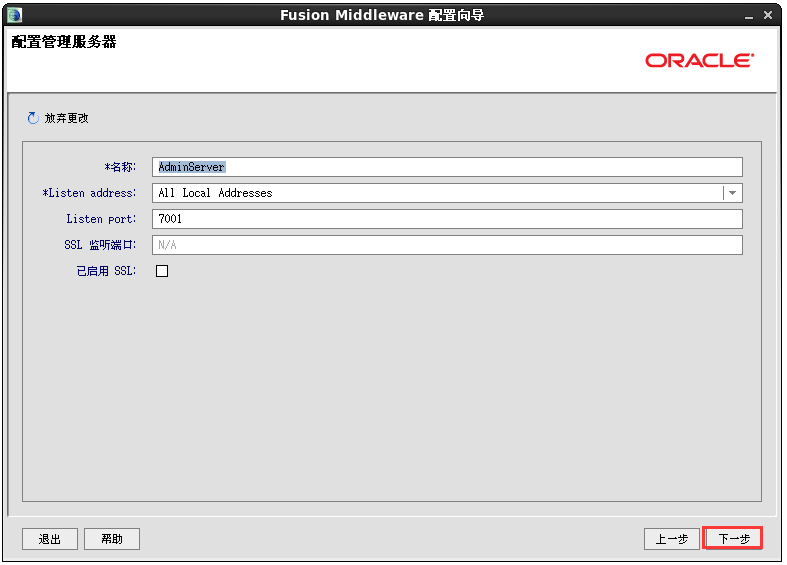Open the Listen address dropdown arrow
The image size is (787, 565).
(x=733, y=193)
